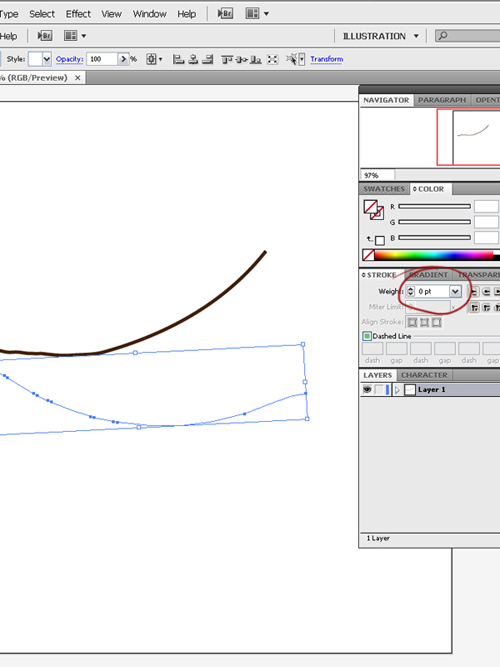
Task: Click the STROKE panel tab
Action: coord(380,275)
